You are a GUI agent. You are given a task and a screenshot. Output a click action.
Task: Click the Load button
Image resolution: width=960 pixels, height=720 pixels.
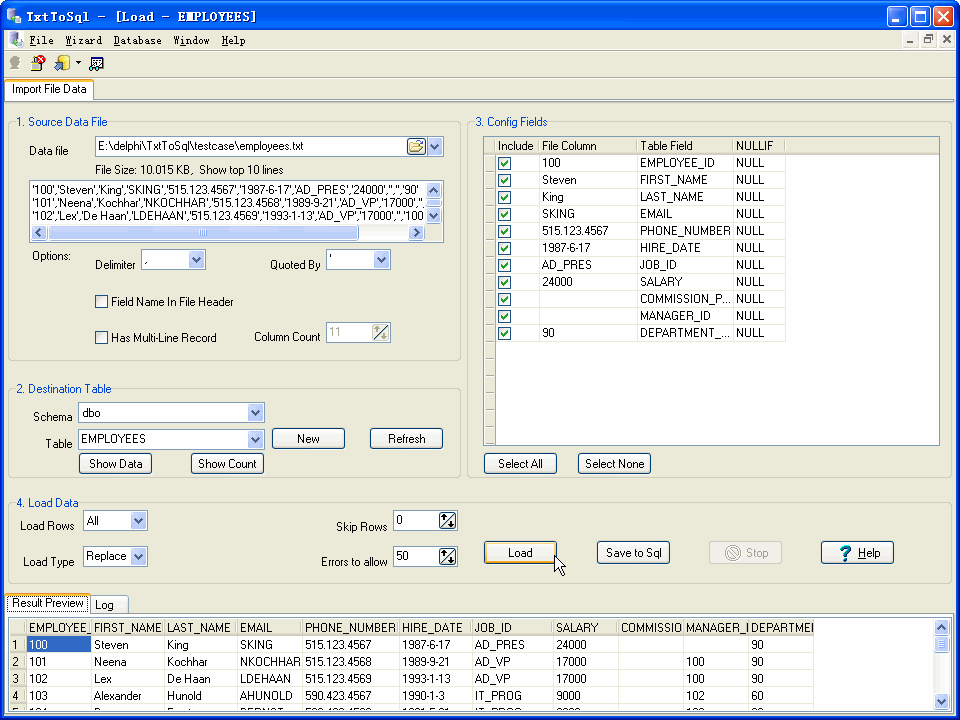520,553
